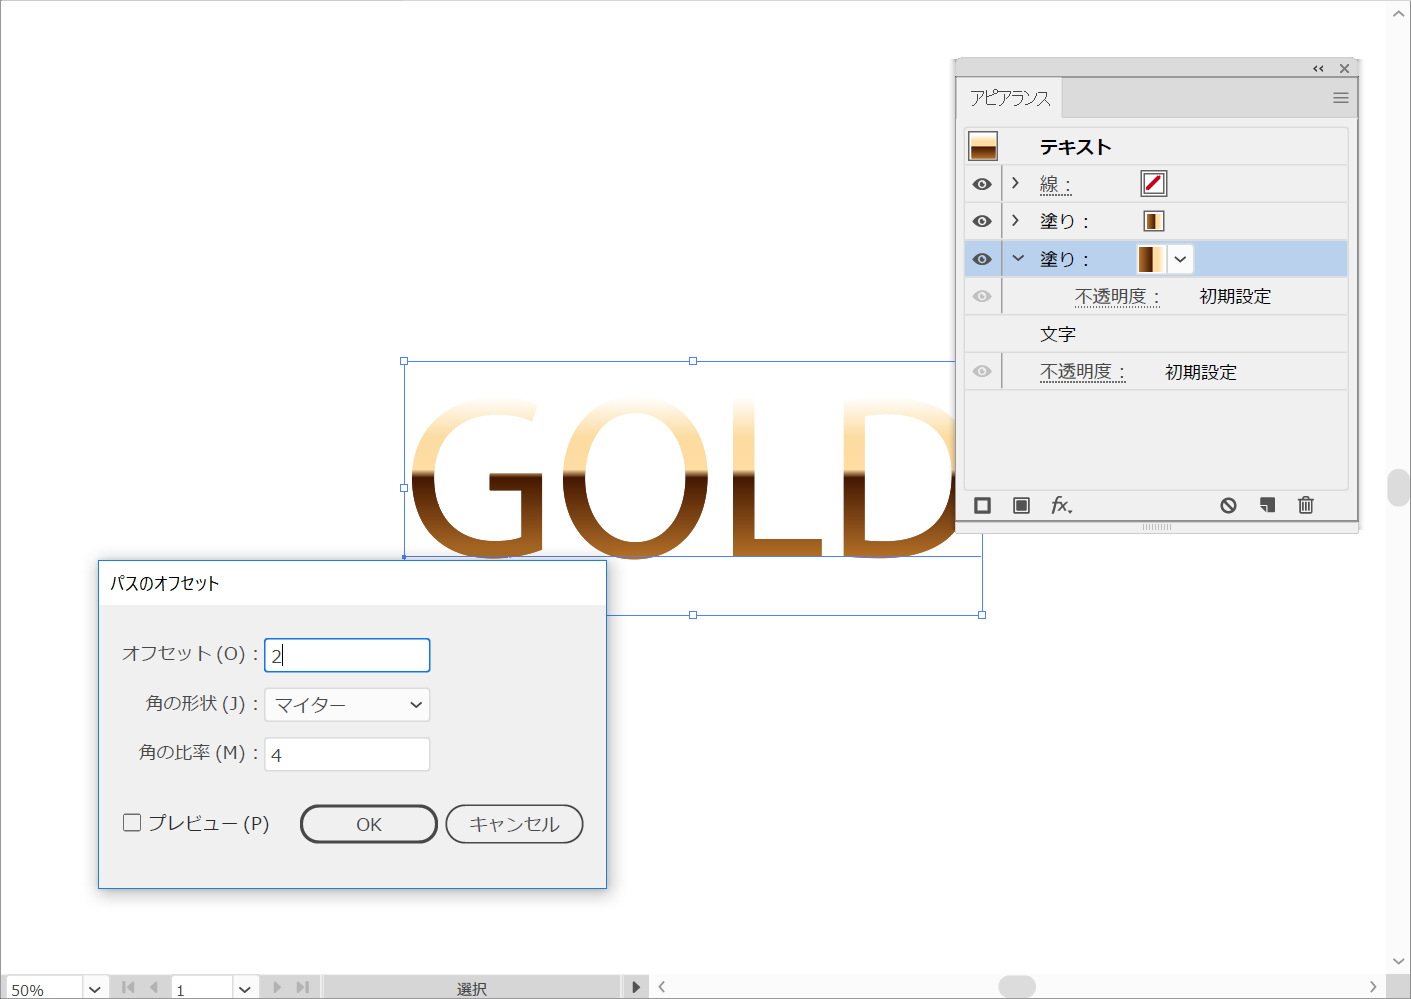1411x999 pixels.
Task: Cancel the Offset Path dialog
Action: [514, 824]
